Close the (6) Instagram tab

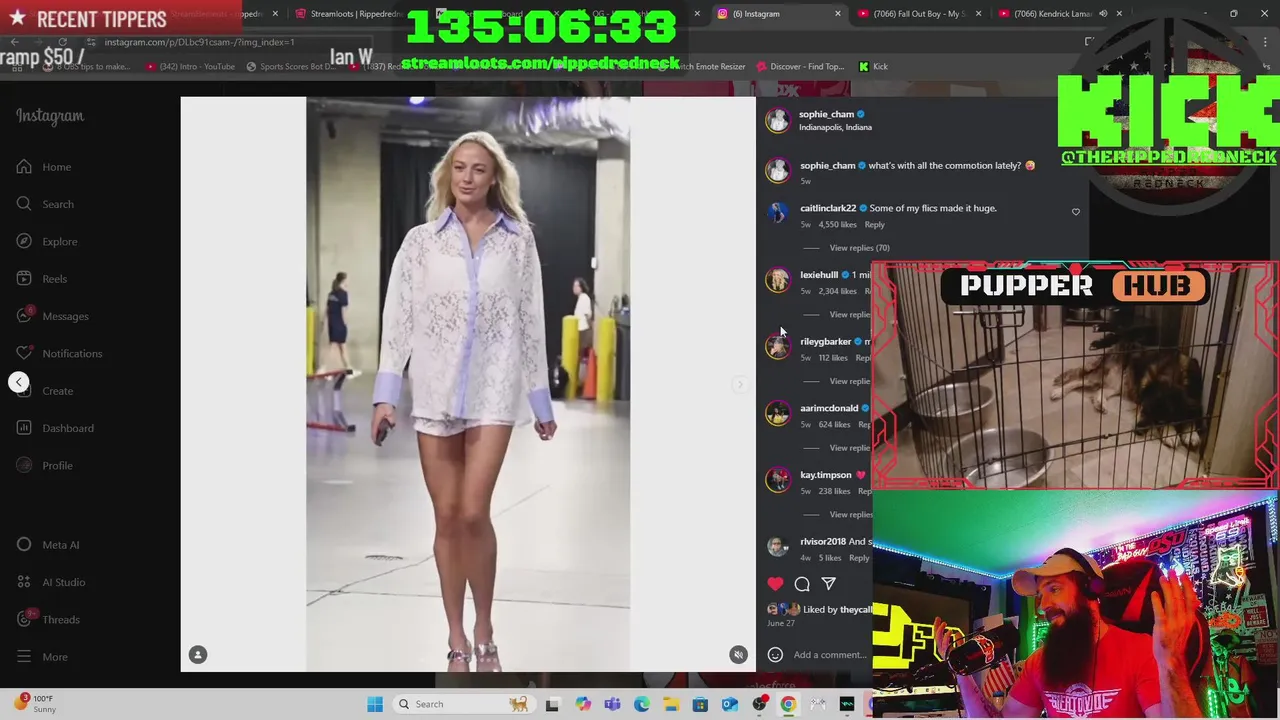[838, 14]
